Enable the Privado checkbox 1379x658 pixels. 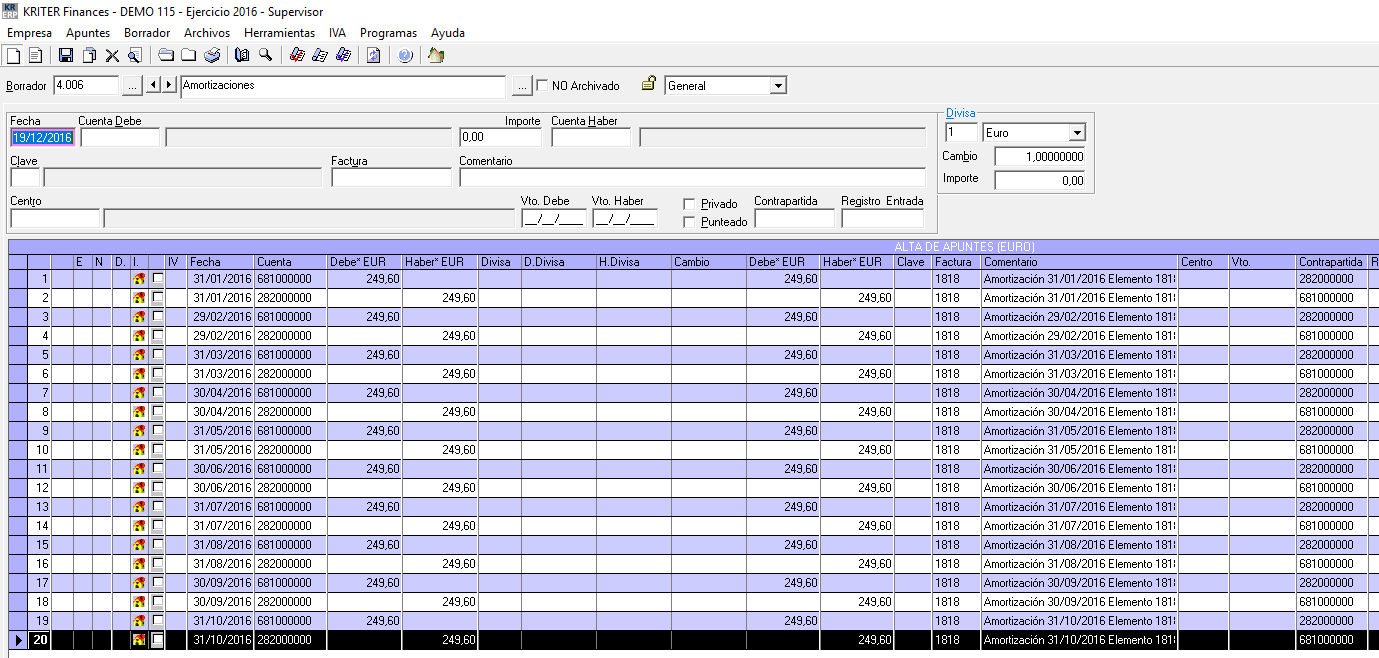689,204
